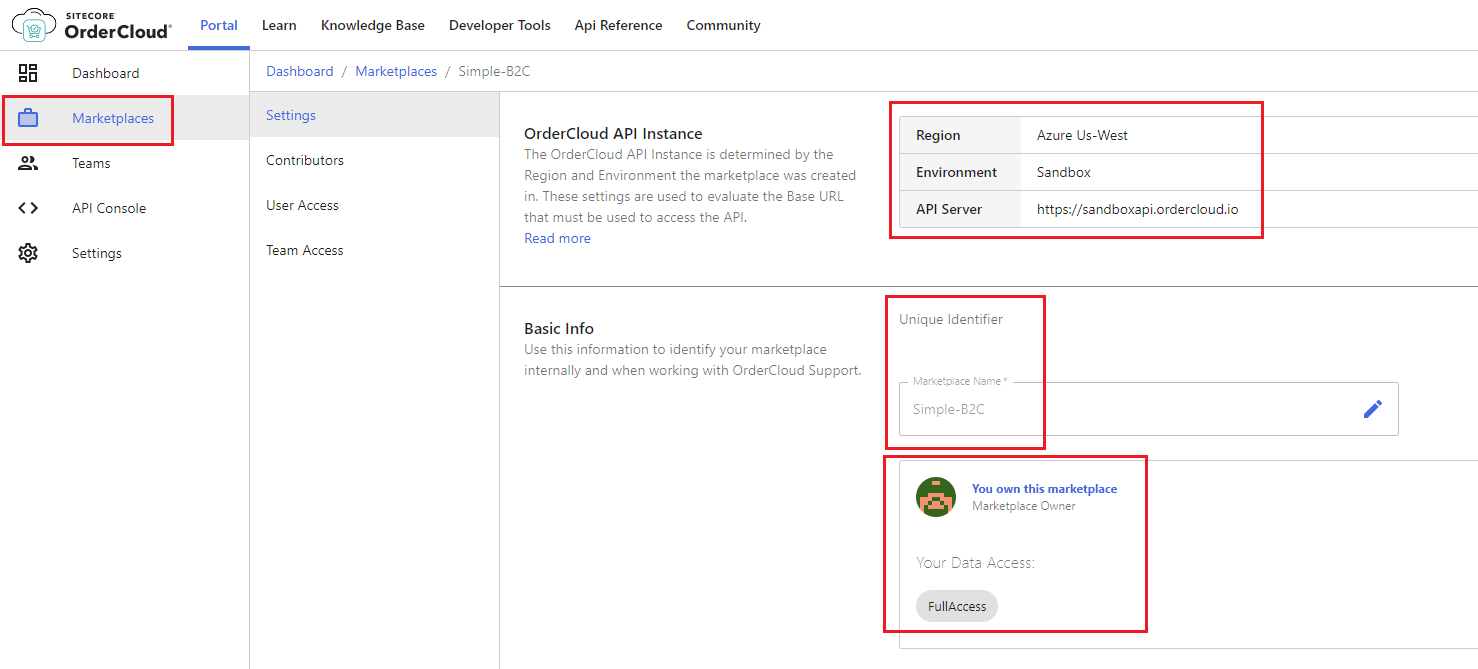Open the Portal tab

tap(219, 25)
